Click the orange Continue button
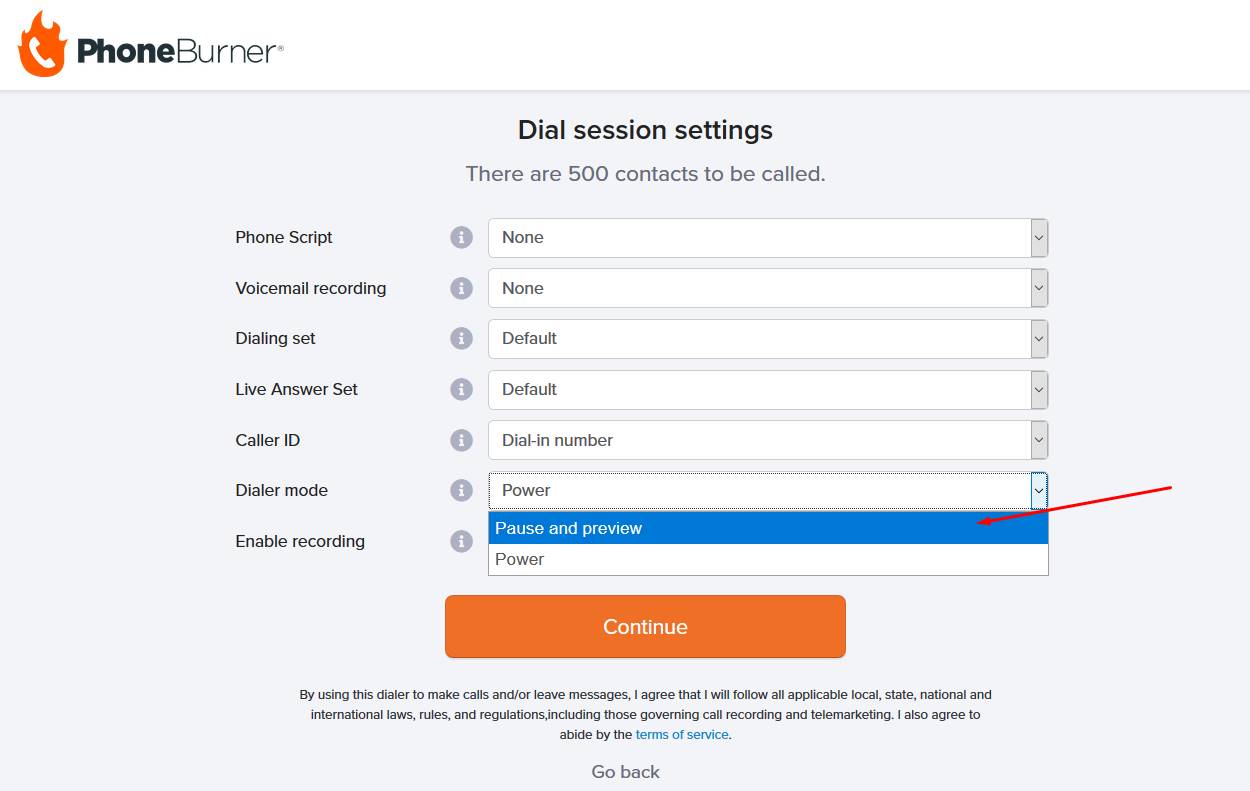This screenshot has height=791, width=1250. (645, 627)
